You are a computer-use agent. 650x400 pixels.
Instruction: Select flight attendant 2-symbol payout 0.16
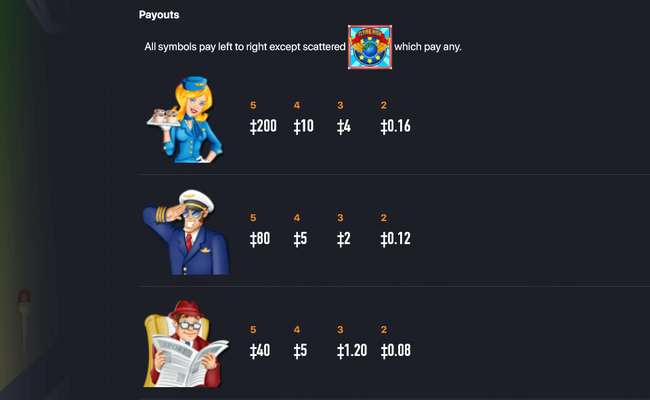(x=396, y=127)
